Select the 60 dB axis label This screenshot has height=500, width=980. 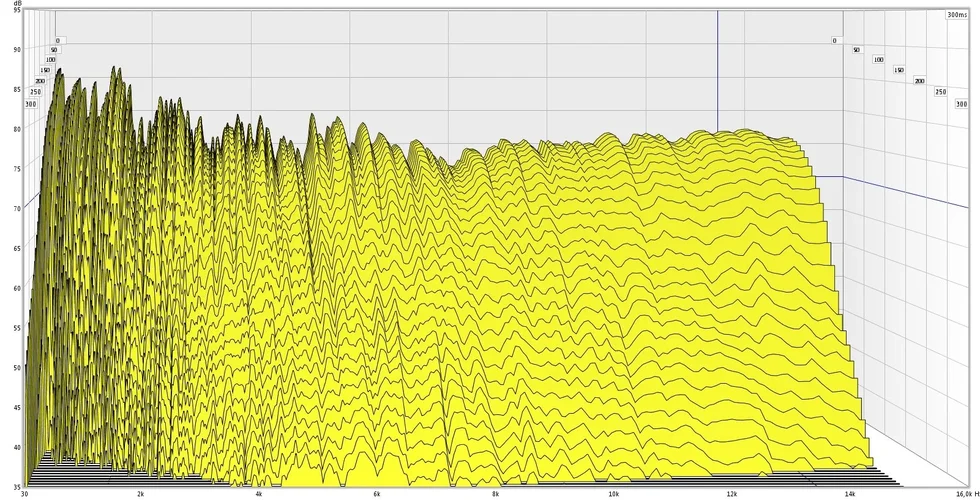pos(16,288)
